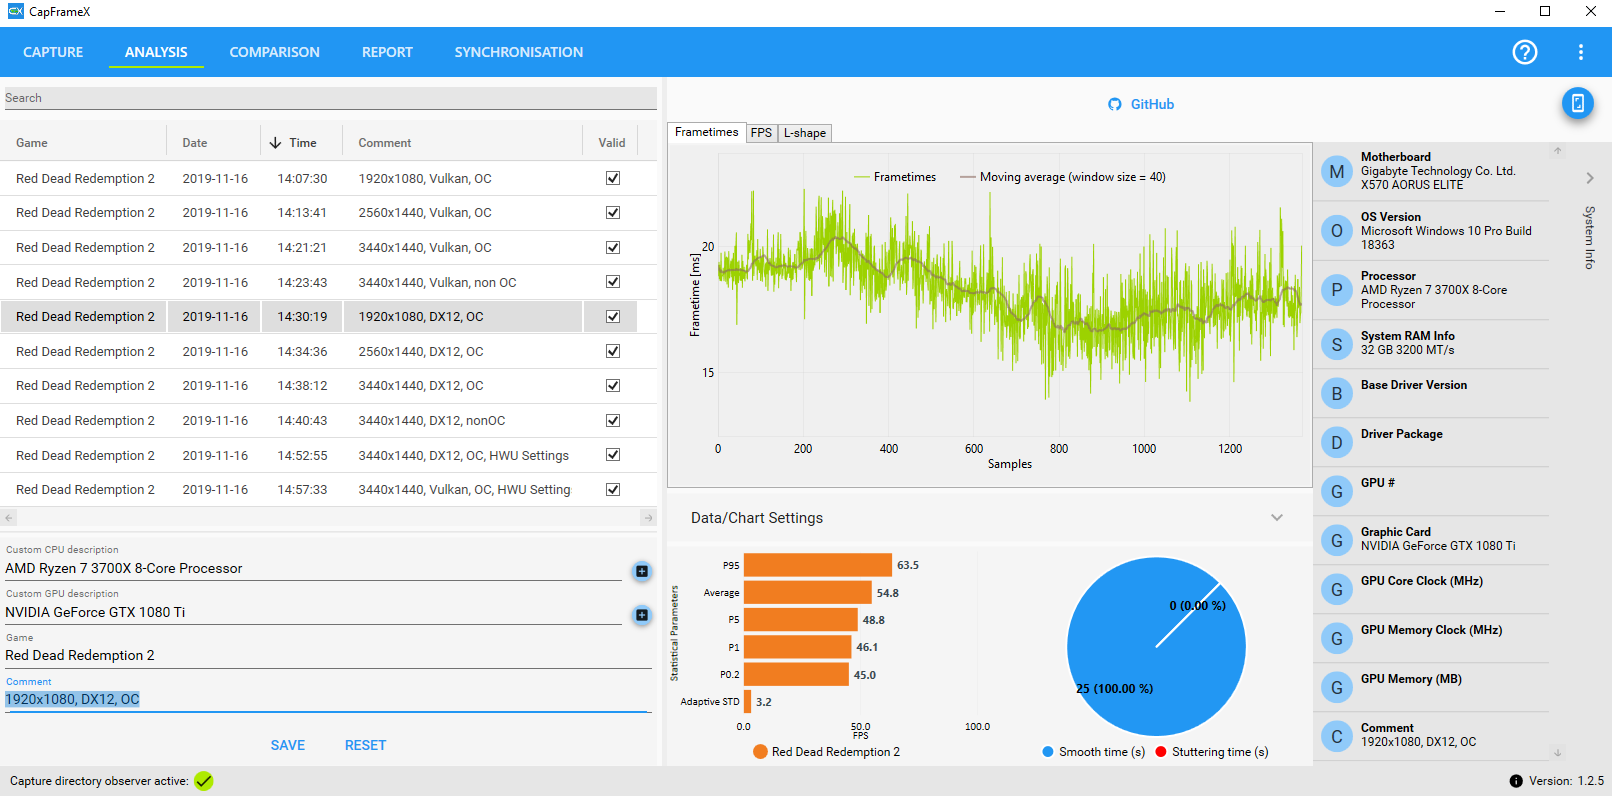Viewport: 1612px width, 796px height.
Task: Click the Motherboard 'M' avatar icon
Action: (x=1336, y=172)
